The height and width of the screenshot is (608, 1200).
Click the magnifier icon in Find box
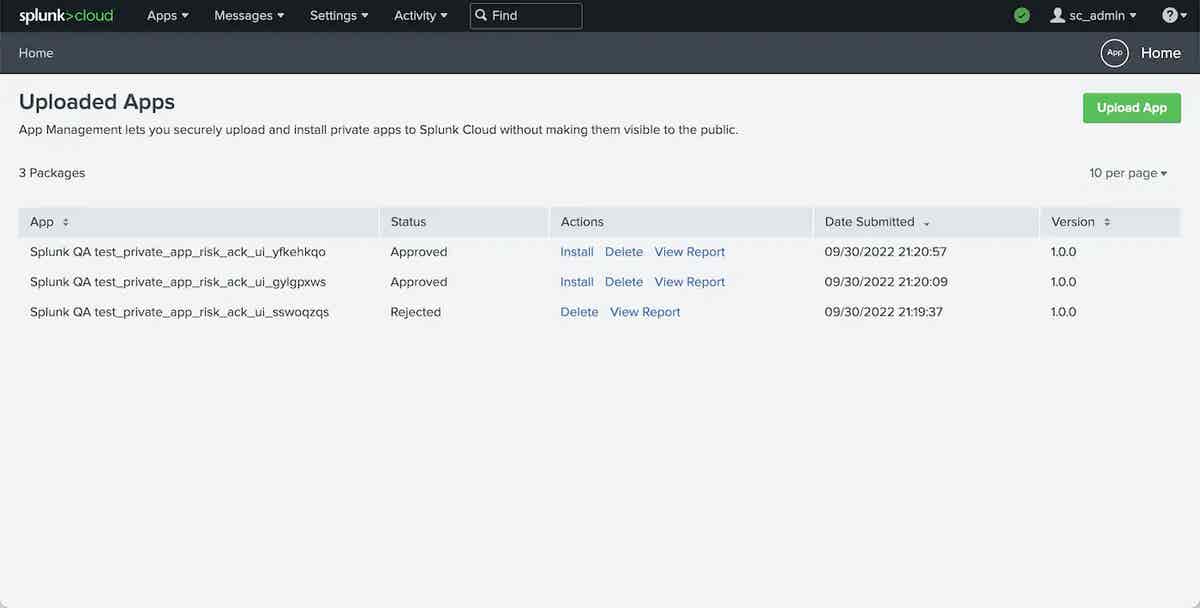pos(481,15)
